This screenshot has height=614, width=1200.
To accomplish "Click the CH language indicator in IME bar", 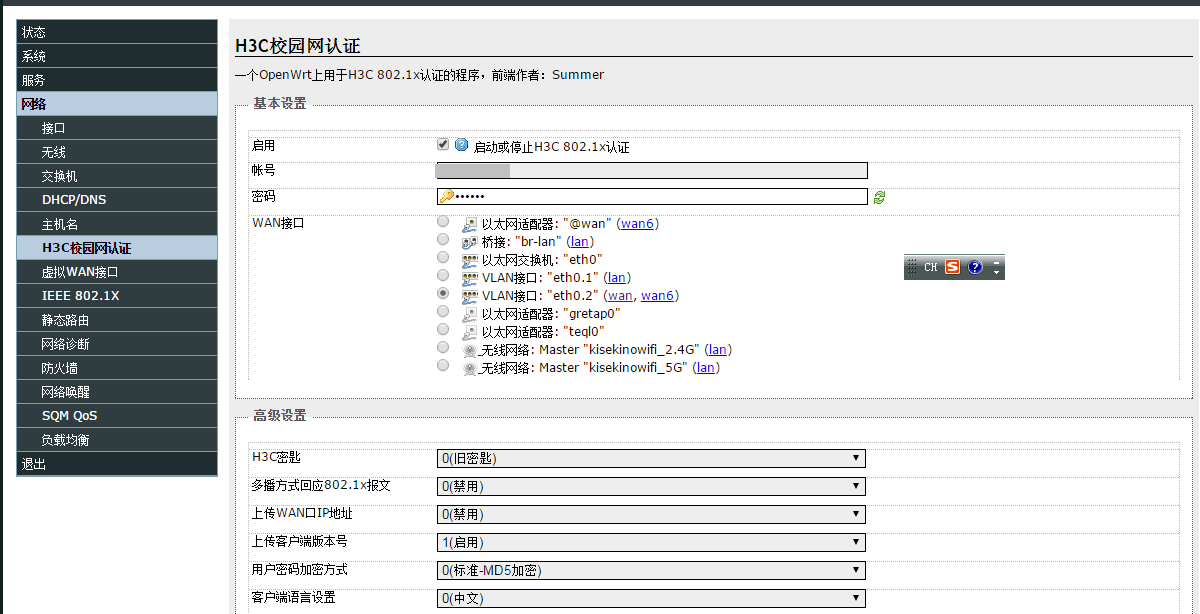I will point(930,267).
